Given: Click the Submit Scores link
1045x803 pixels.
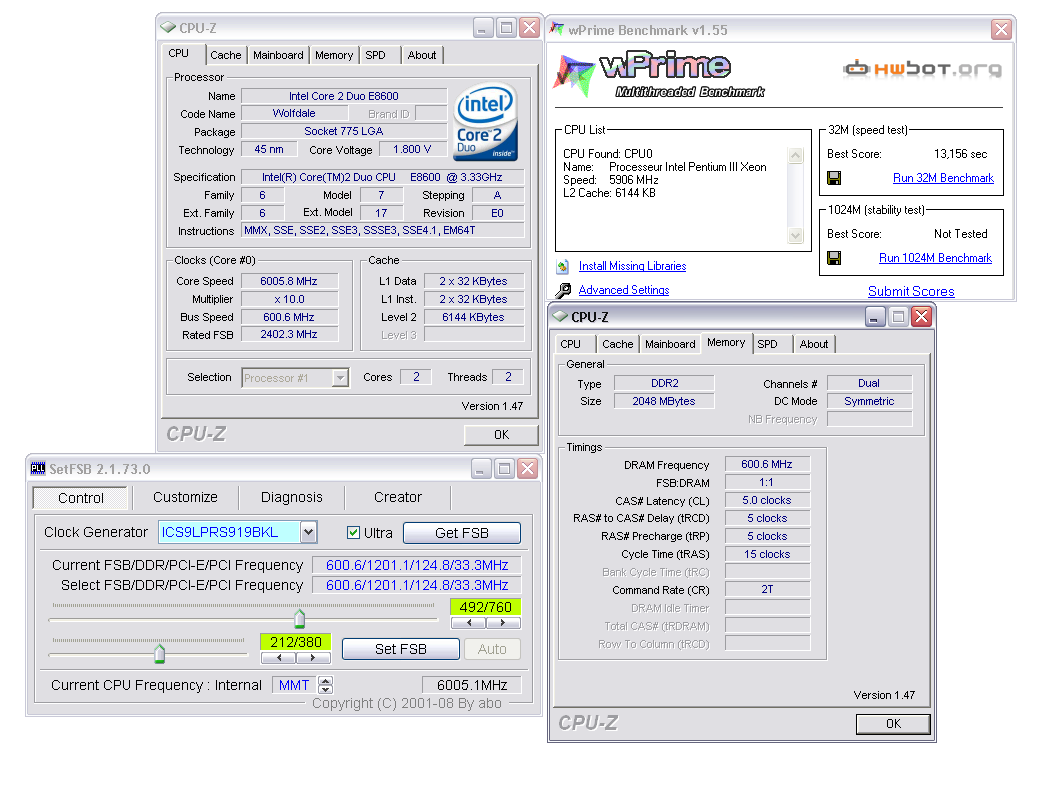Looking at the screenshot, I should [911, 291].
